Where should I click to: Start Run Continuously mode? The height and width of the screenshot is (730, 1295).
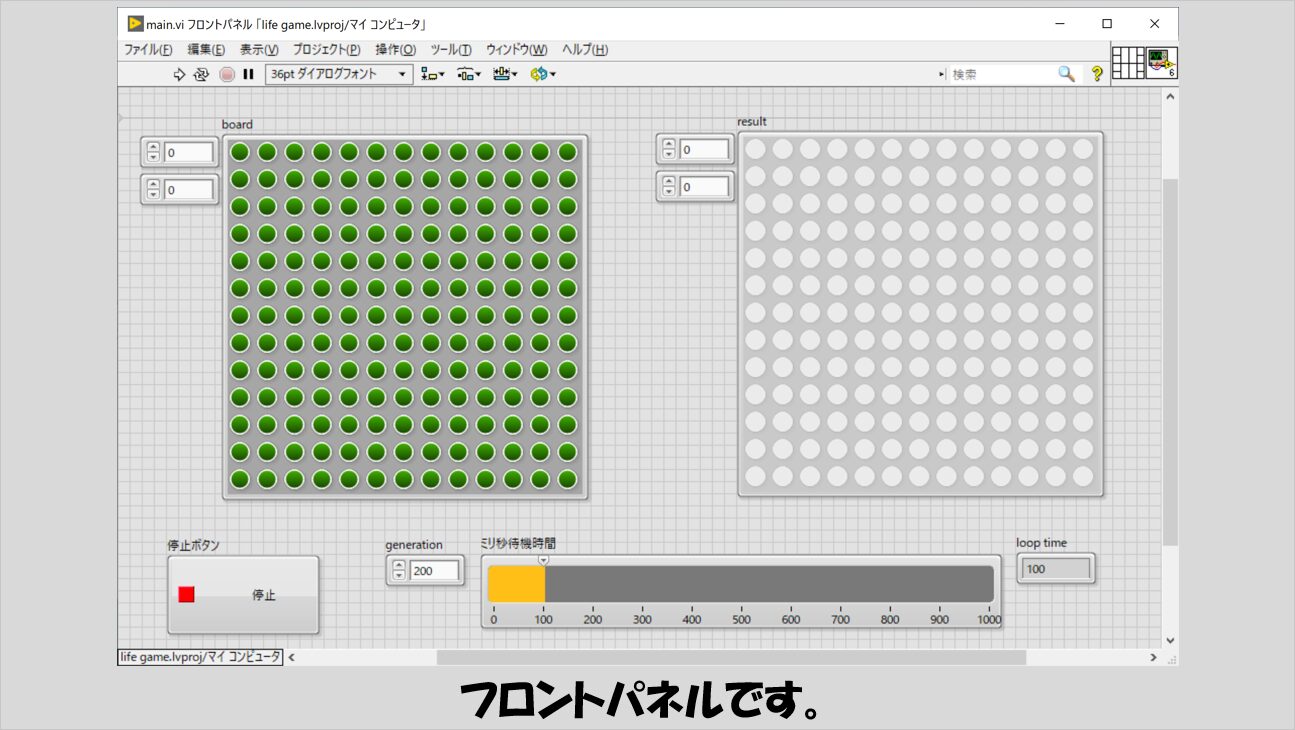click(201, 74)
